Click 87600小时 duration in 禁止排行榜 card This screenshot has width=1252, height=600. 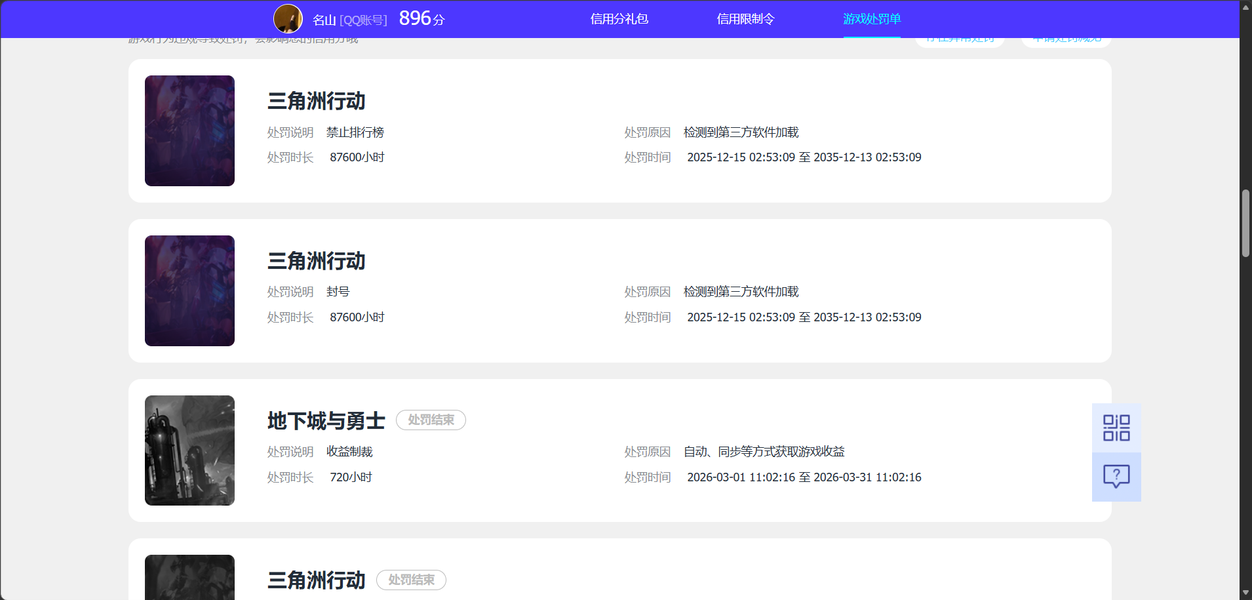coord(357,157)
